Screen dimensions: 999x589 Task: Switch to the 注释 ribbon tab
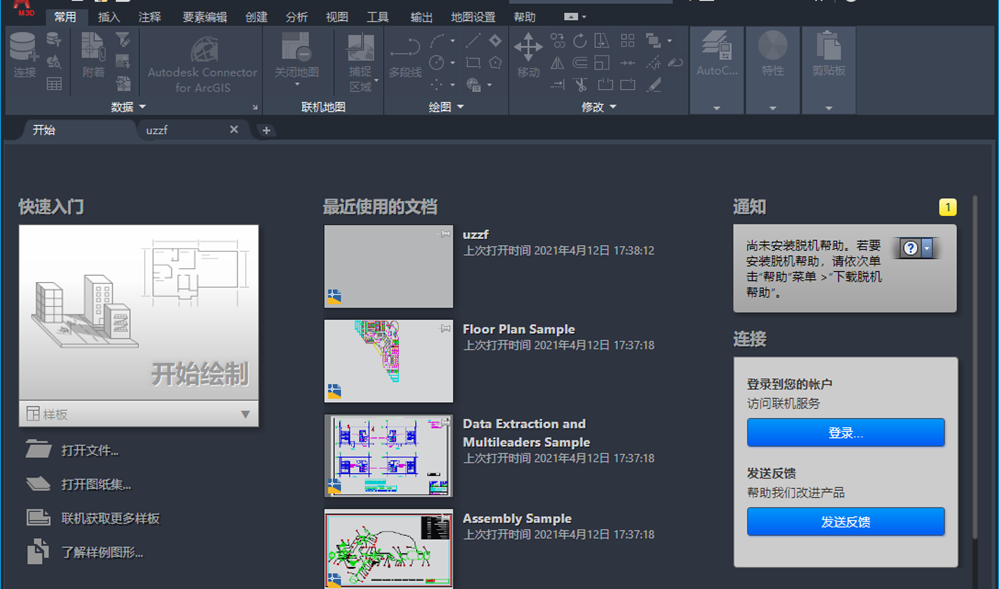[x=150, y=17]
